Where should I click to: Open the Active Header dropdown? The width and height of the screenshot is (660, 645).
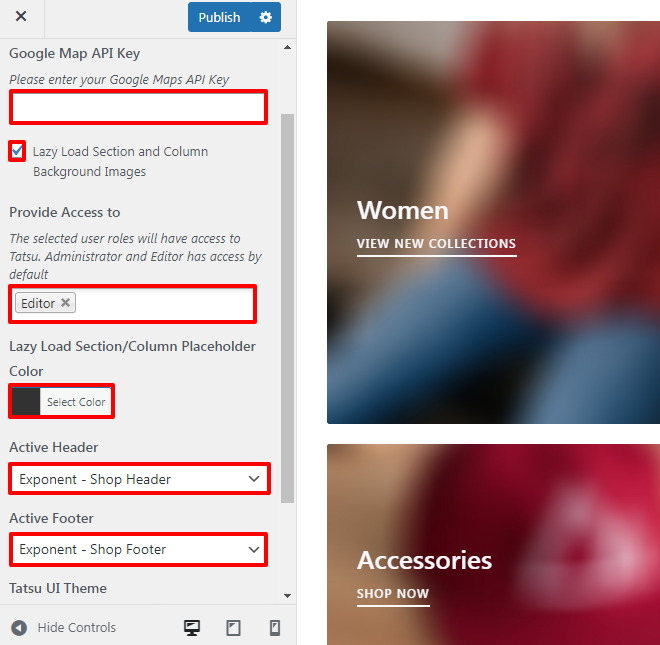139,479
